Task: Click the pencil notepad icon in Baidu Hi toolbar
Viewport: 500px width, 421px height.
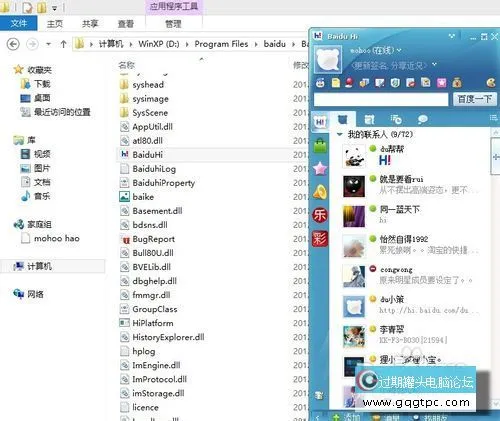Action: tap(380, 83)
